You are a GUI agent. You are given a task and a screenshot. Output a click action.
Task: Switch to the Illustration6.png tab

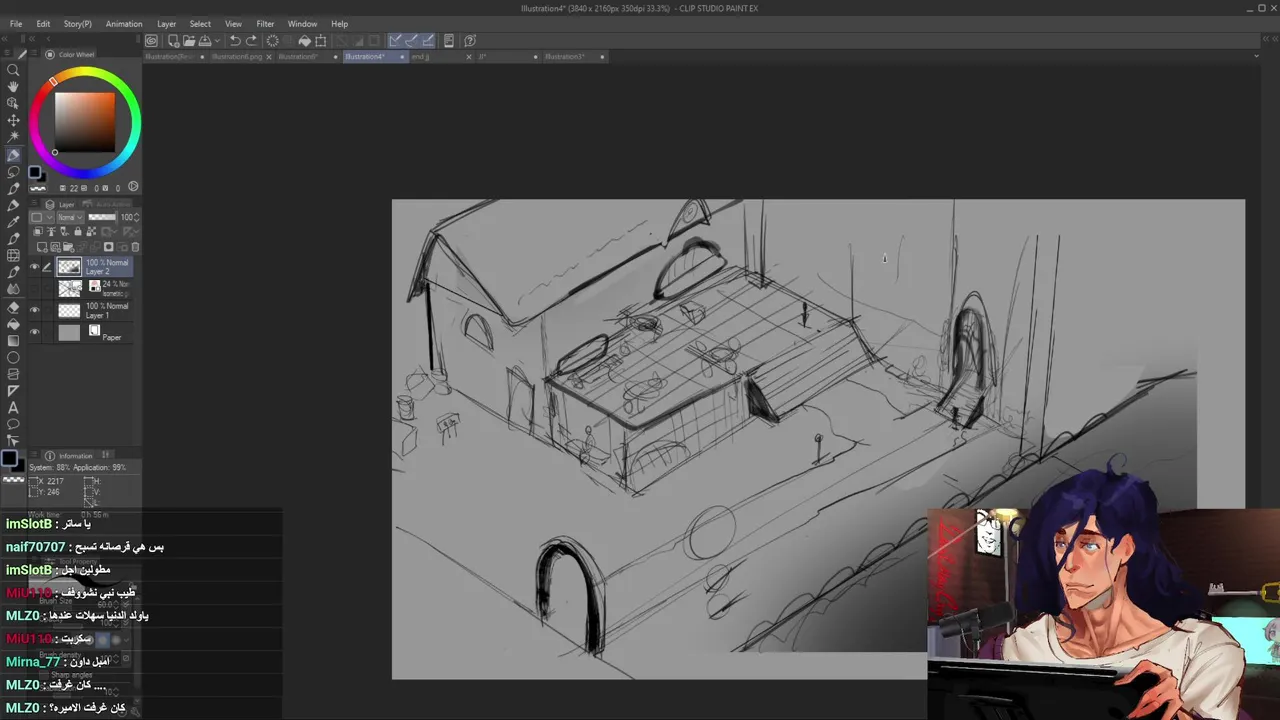tap(237, 57)
